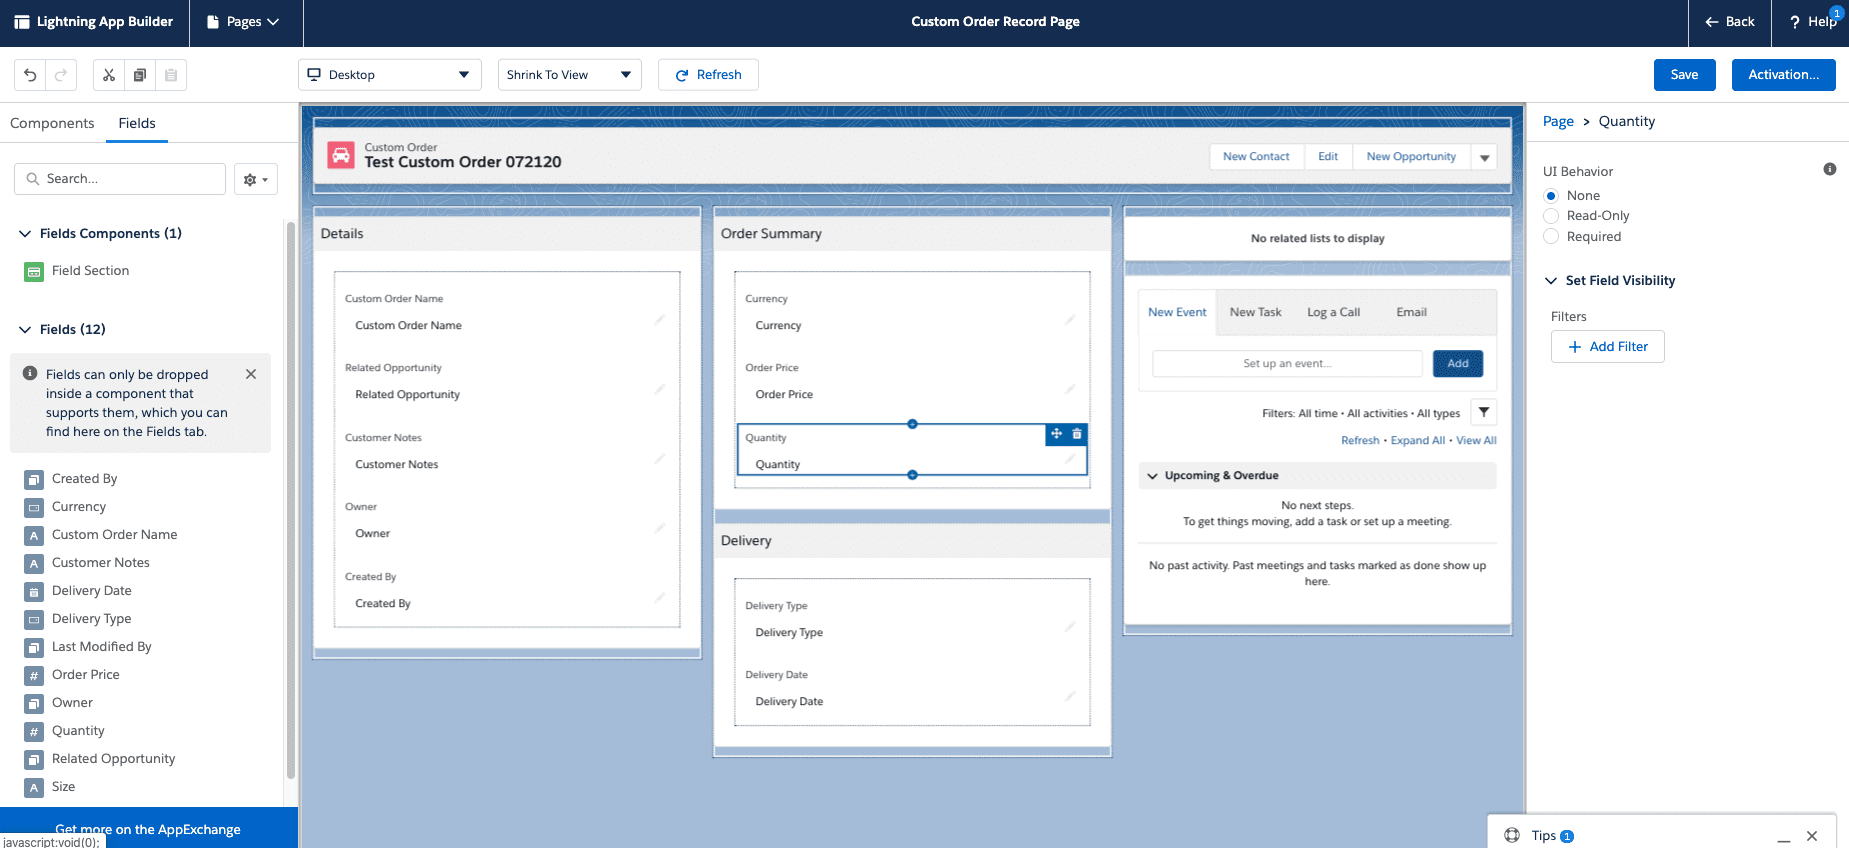Open the activity filter funnel icon
The width and height of the screenshot is (1849, 848).
[1484, 413]
